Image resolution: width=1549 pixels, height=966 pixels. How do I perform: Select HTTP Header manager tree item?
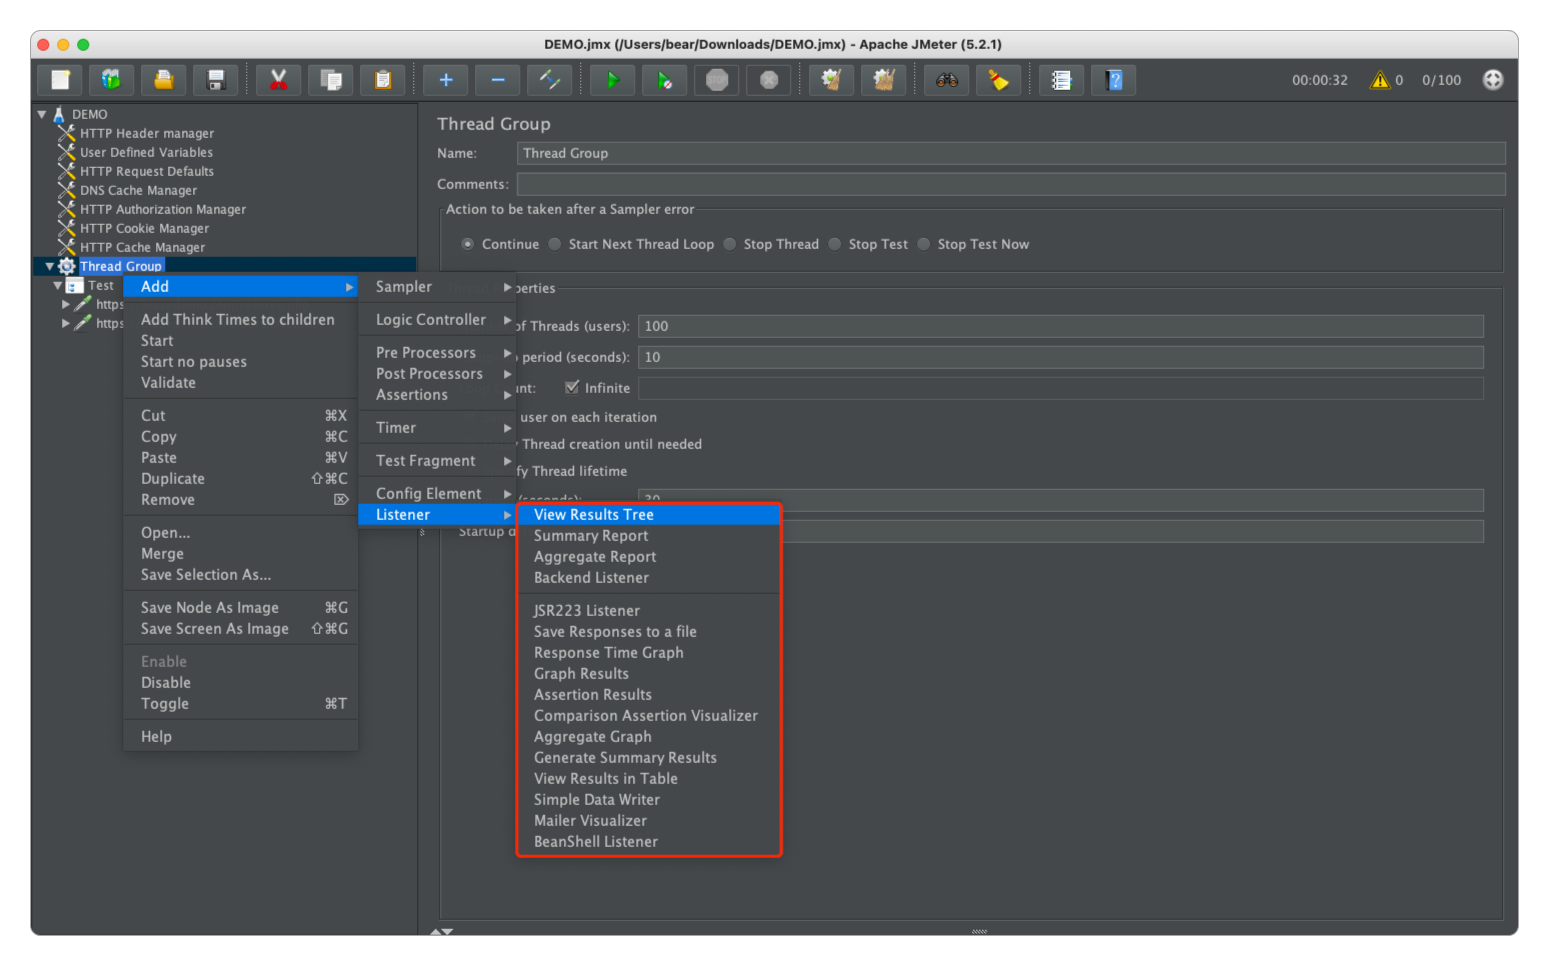[x=147, y=133]
